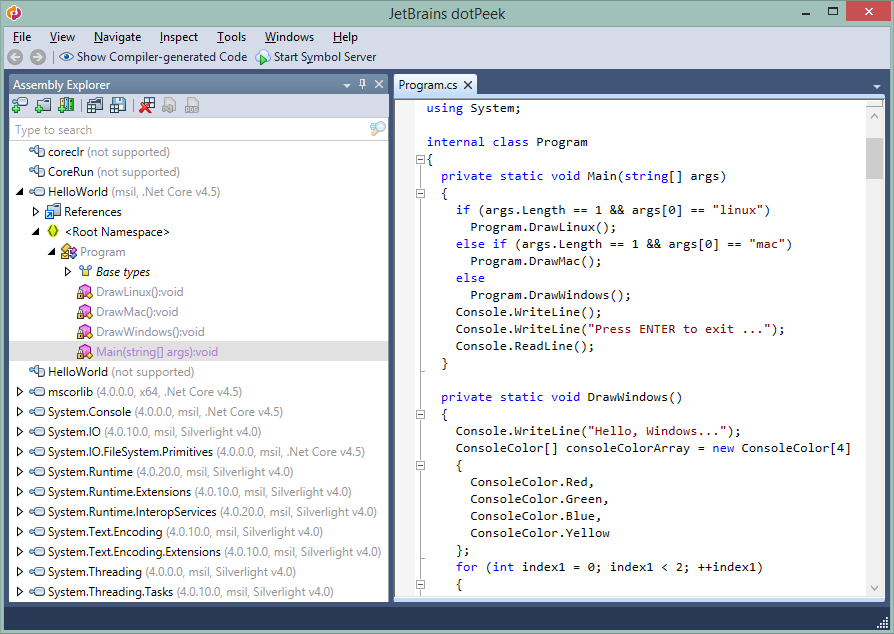Click the References node icon
This screenshot has width=894, height=634.
click(x=53, y=212)
